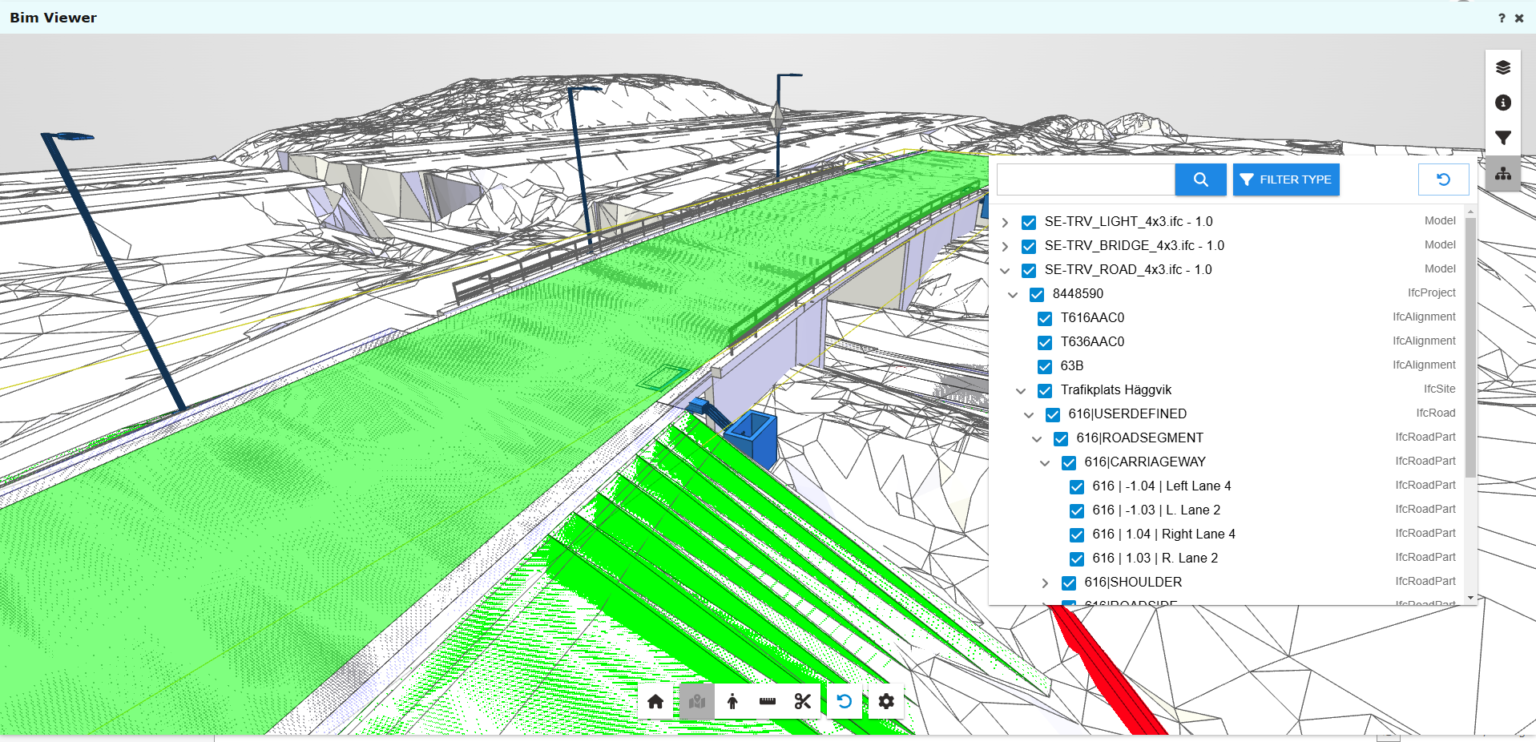
Task: Toggle the Left Lane 4 checkbox
Action: coord(1076,486)
